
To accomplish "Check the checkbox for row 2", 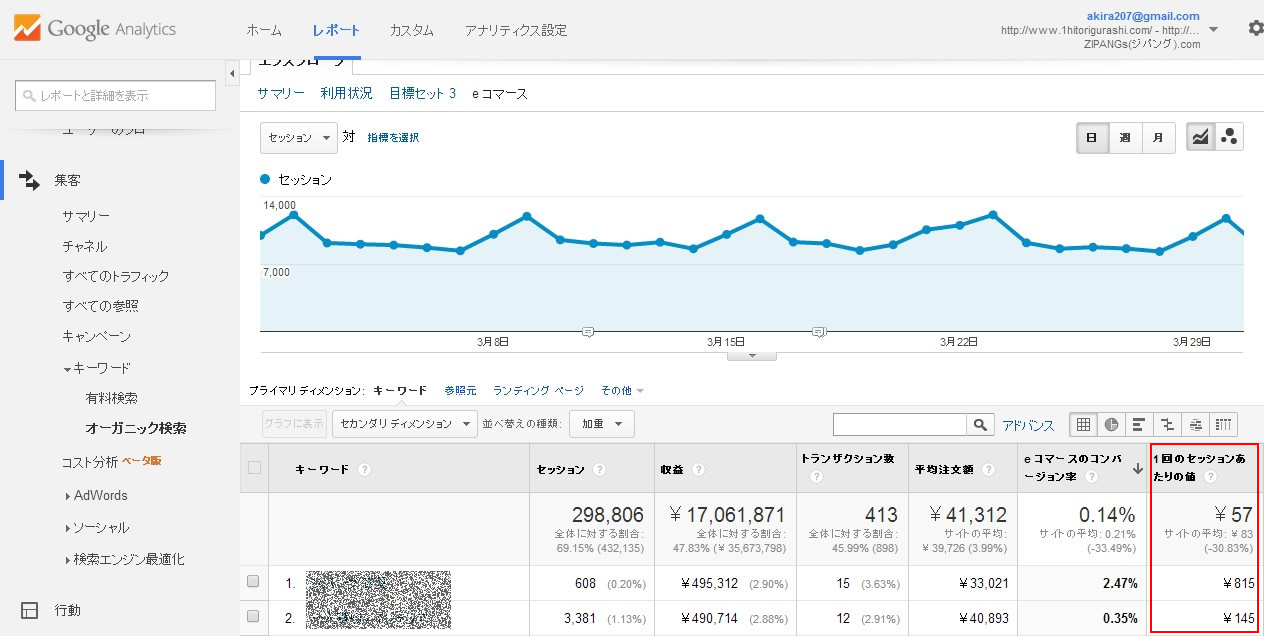I will [x=254, y=617].
